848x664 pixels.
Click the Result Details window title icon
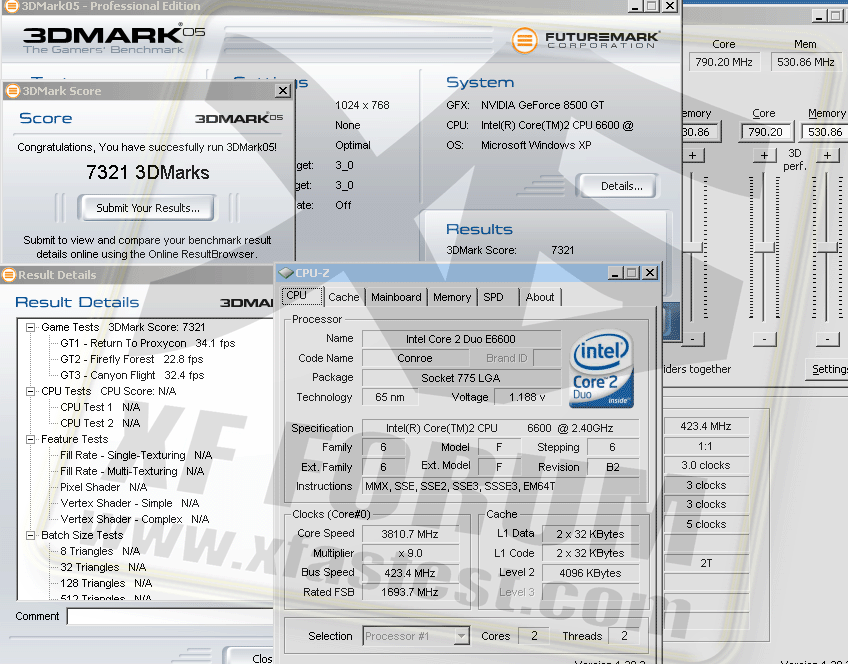pos(9,275)
